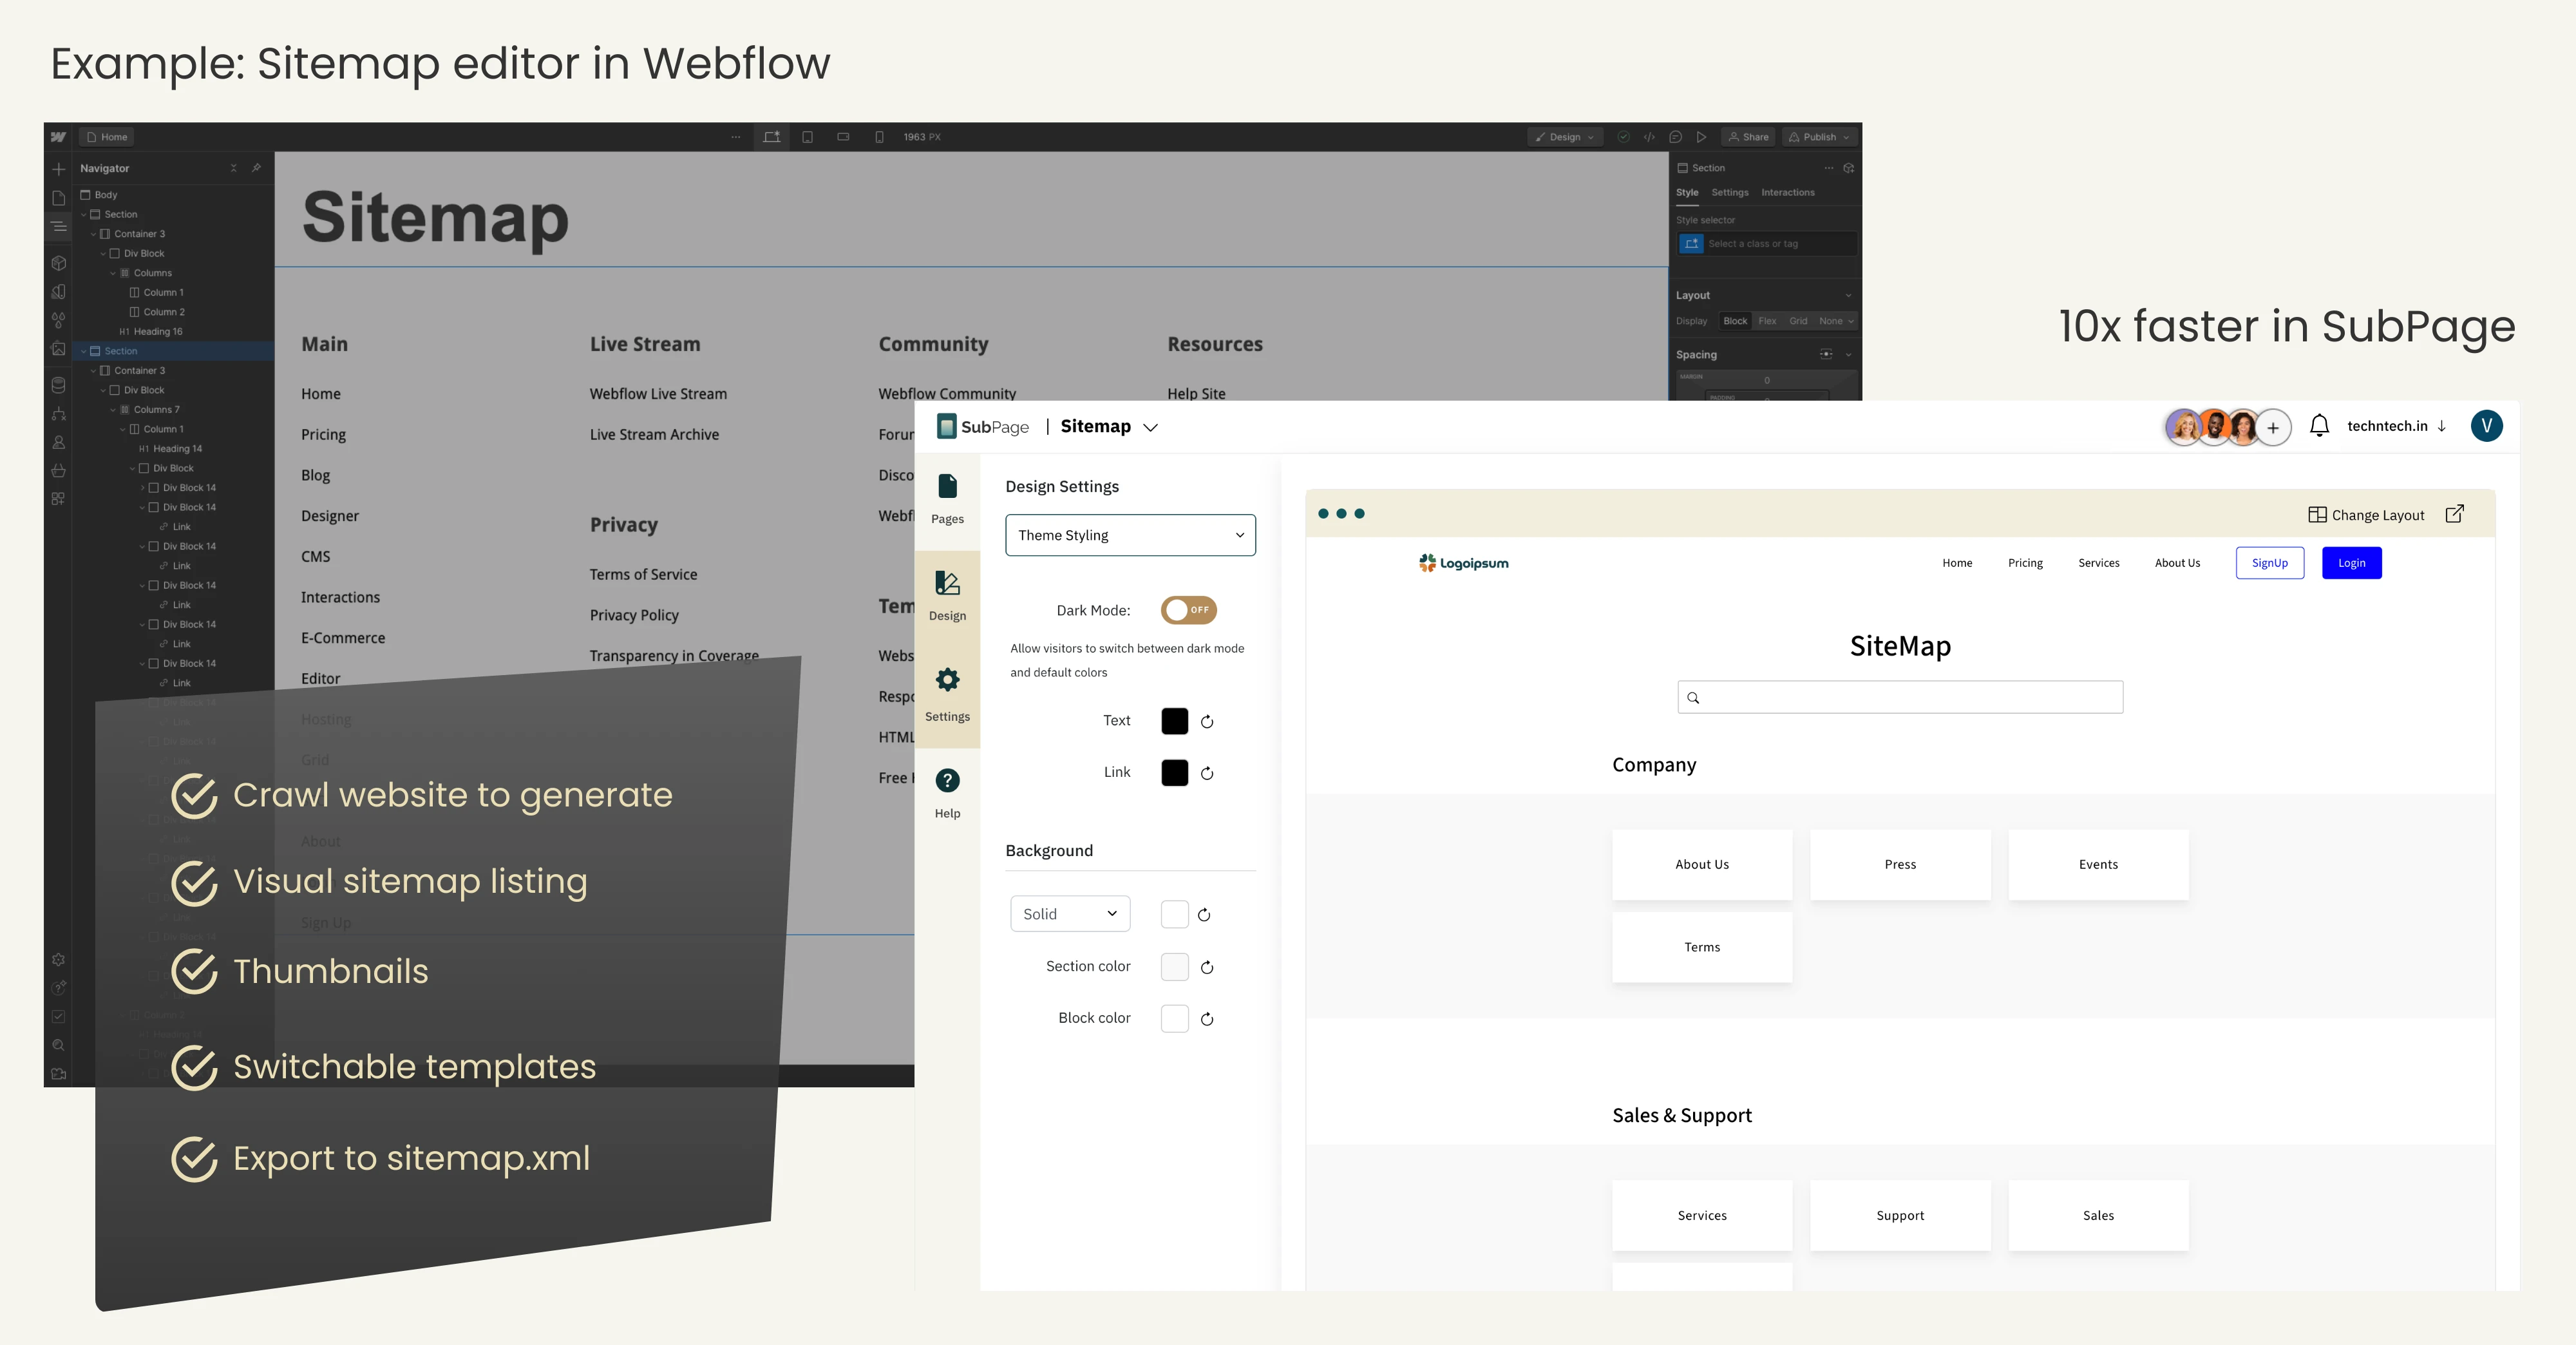This screenshot has height=1345, width=2576.
Task: Reset the Section color
Action: click(1207, 967)
